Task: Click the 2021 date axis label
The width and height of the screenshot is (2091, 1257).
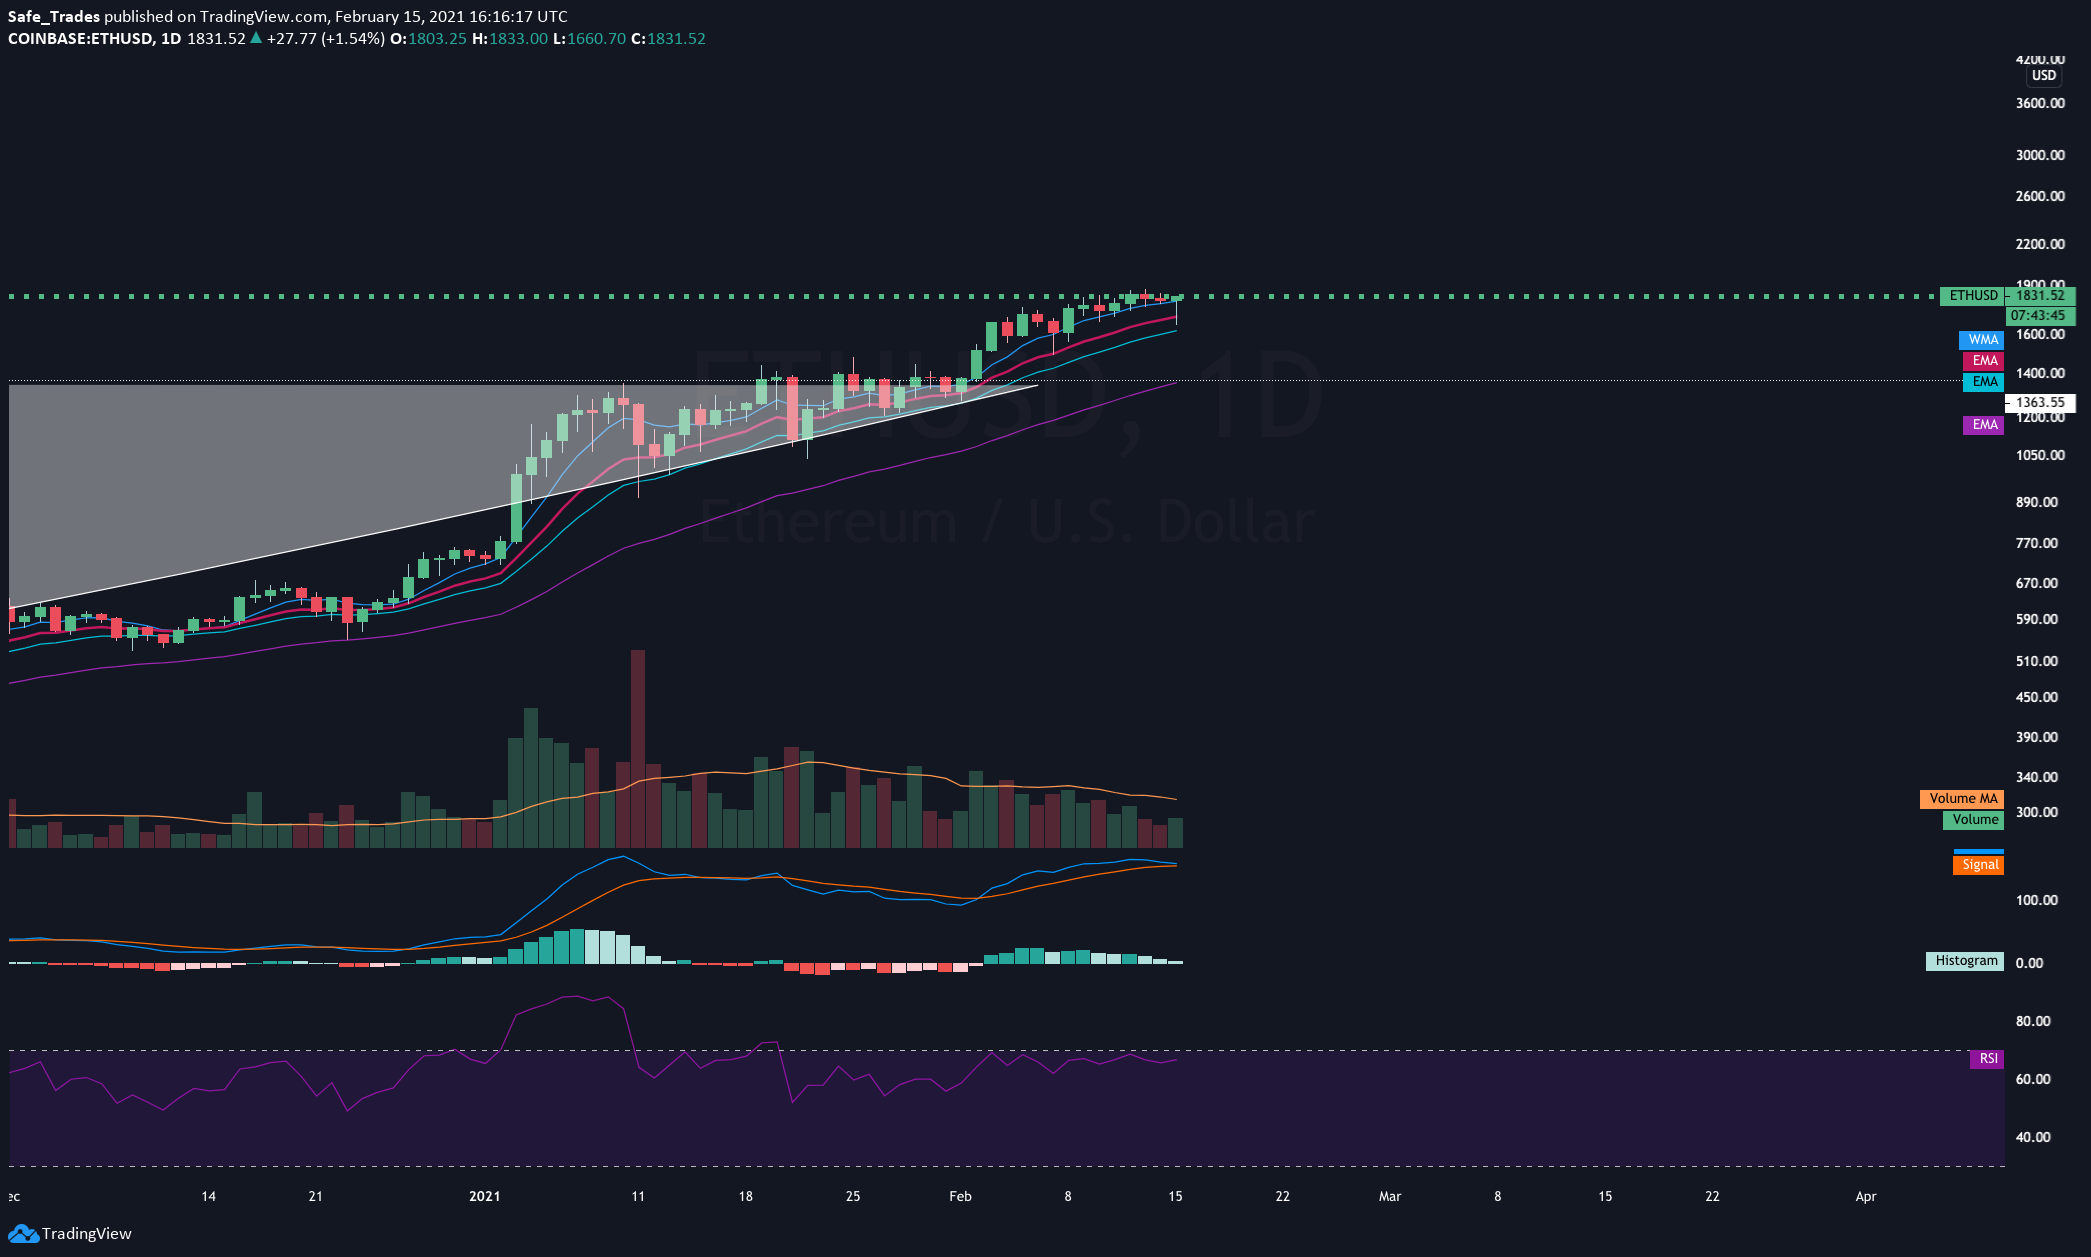Action: 484,1196
